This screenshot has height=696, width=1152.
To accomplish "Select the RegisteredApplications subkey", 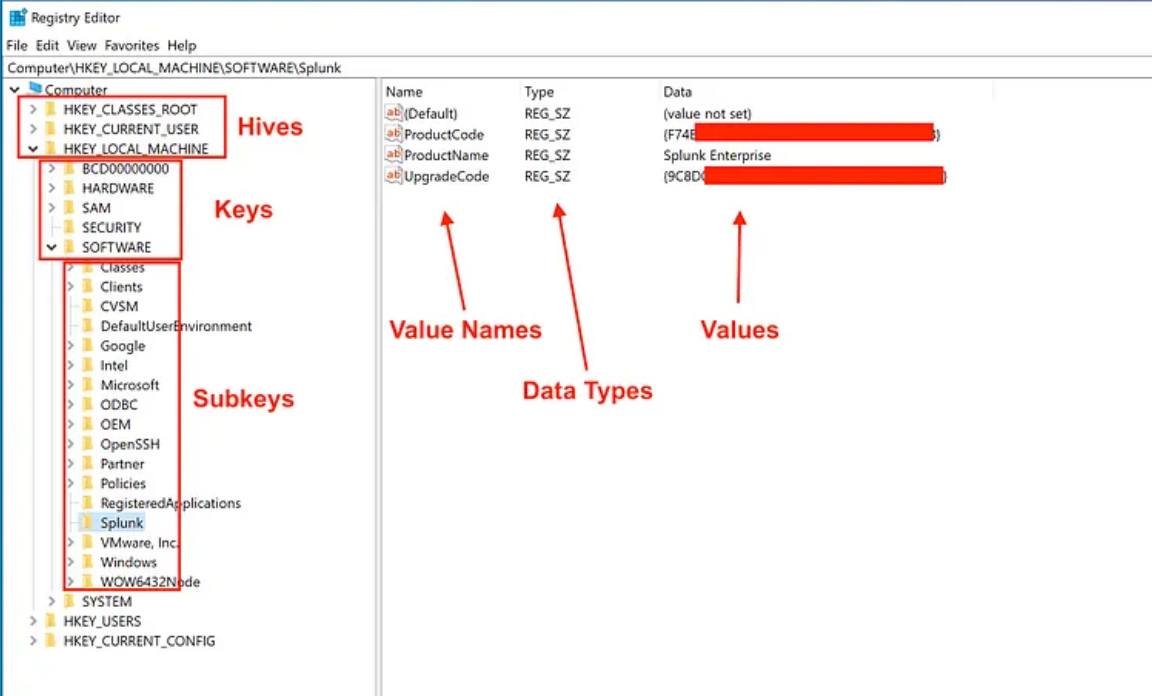I will tap(170, 503).
